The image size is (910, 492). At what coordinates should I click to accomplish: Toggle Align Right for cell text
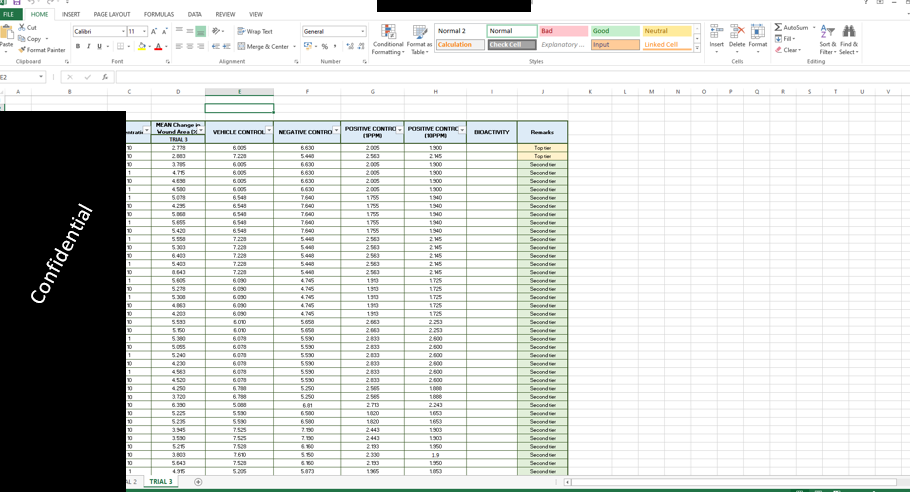pos(200,46)
